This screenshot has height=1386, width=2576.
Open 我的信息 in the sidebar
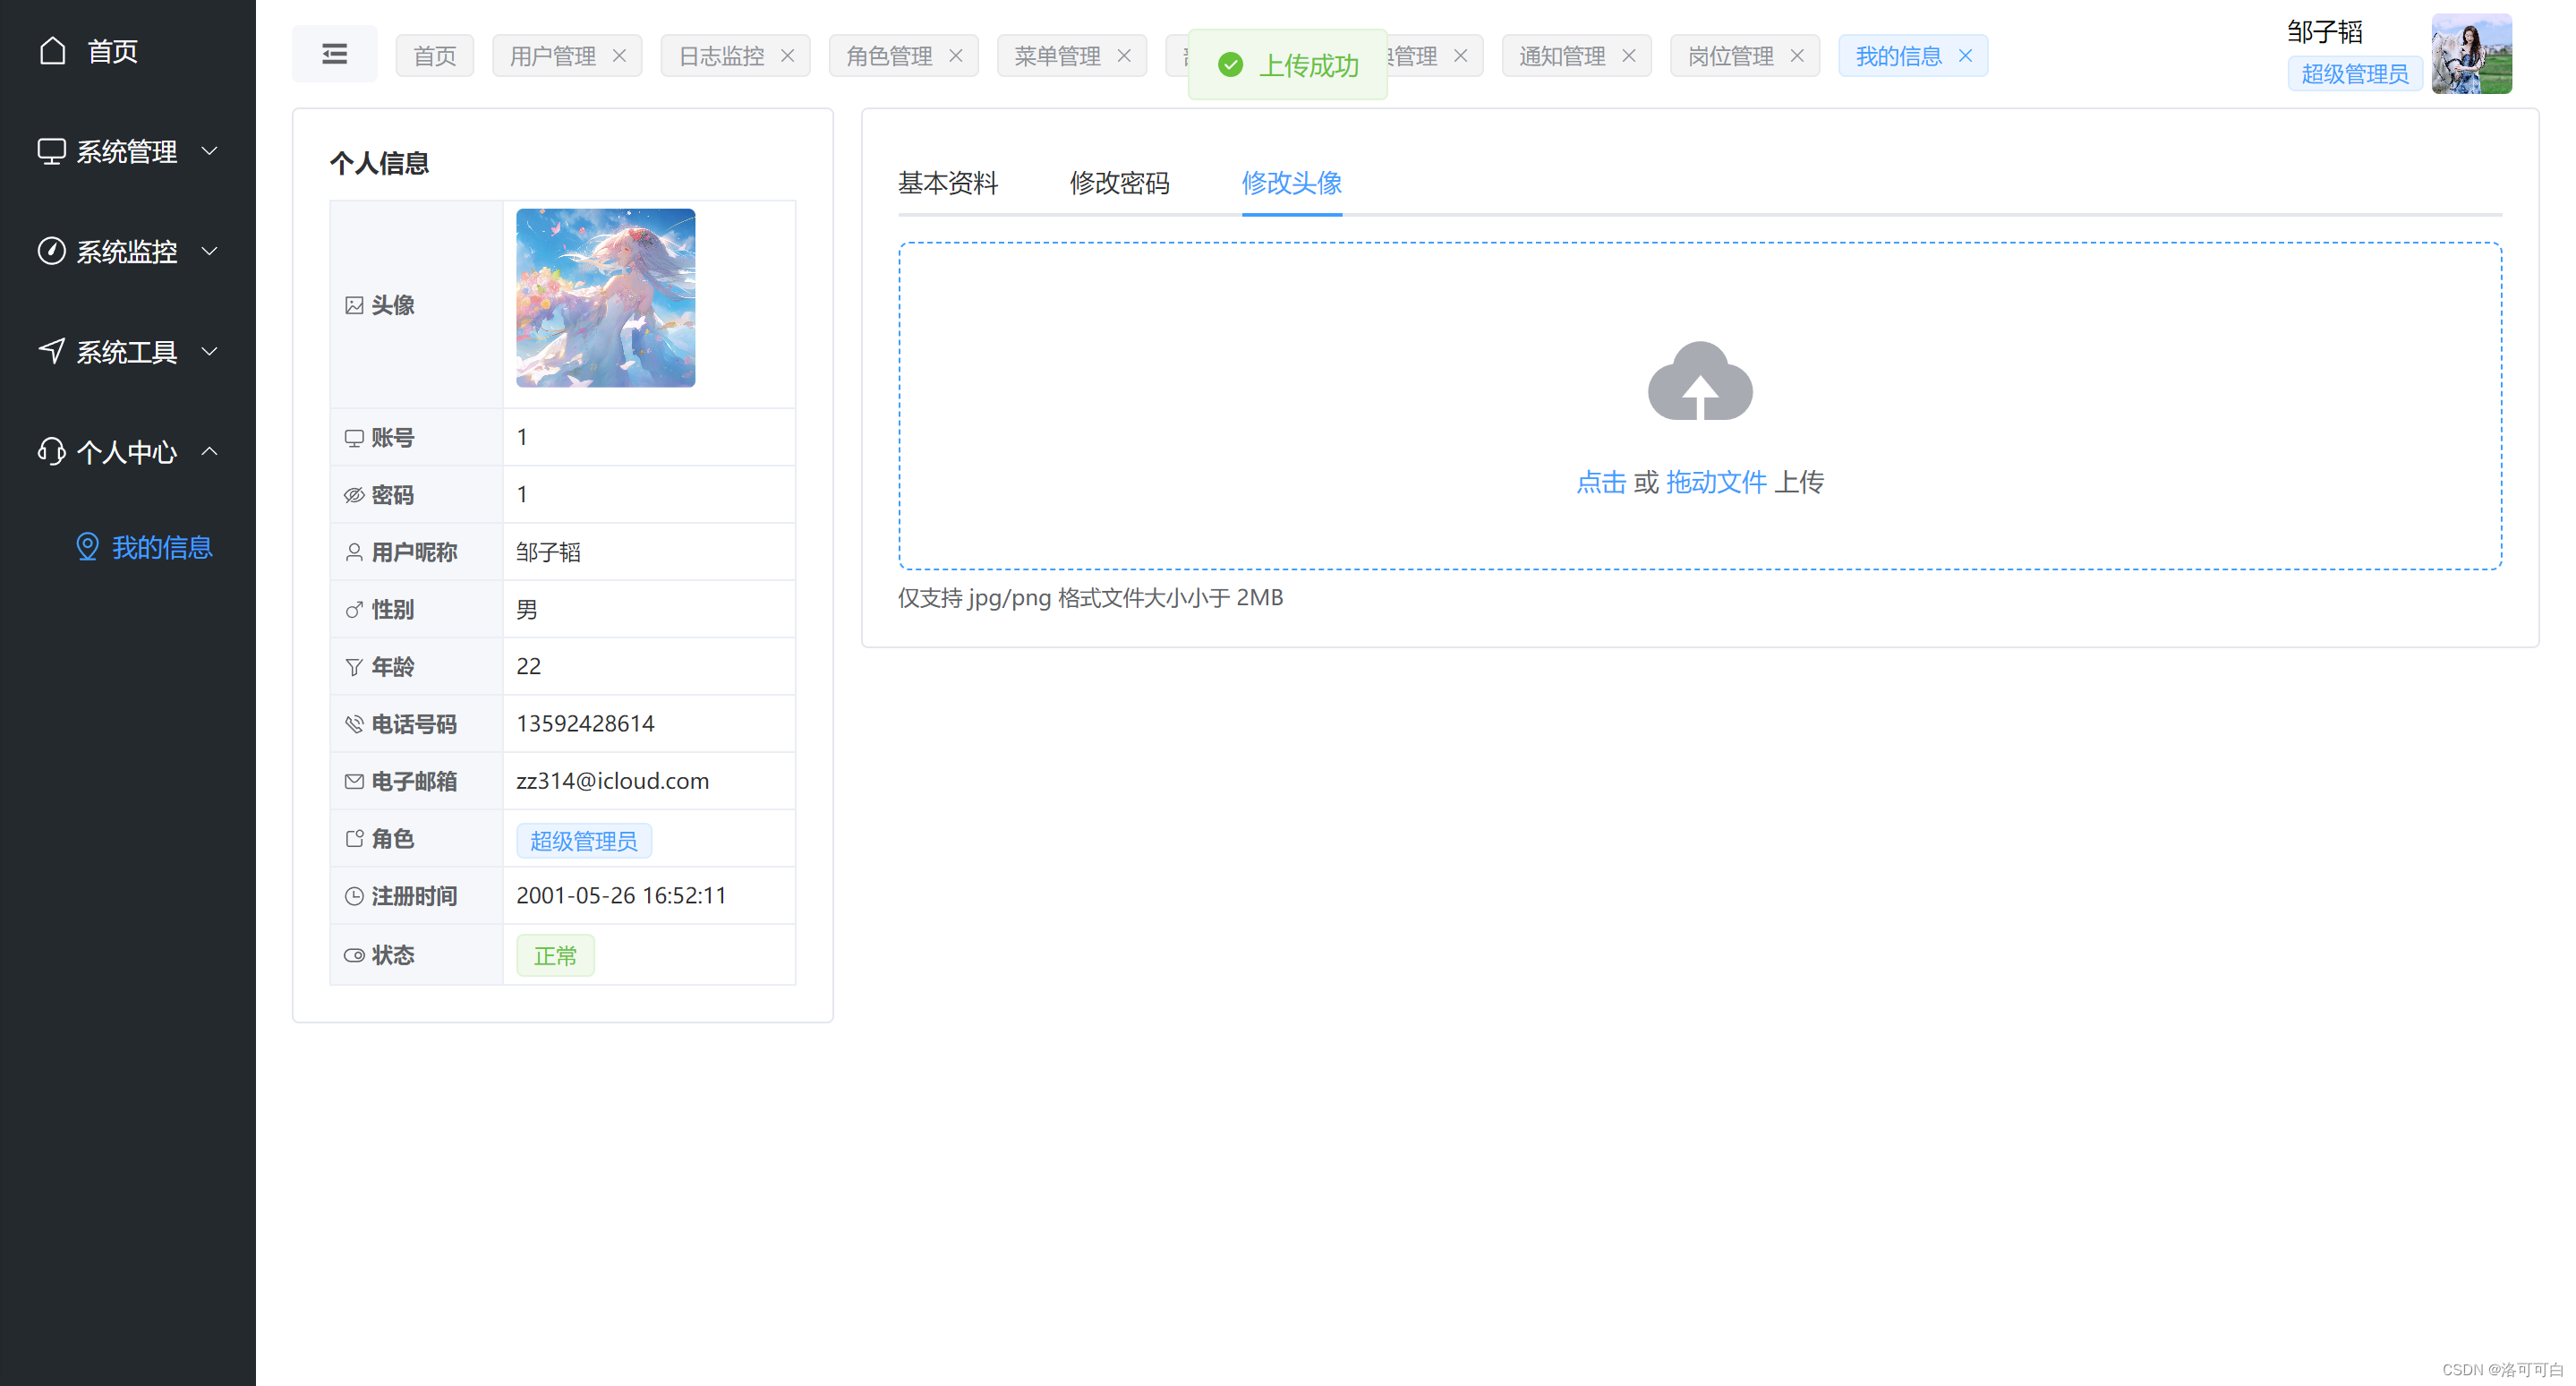(128, 547)
